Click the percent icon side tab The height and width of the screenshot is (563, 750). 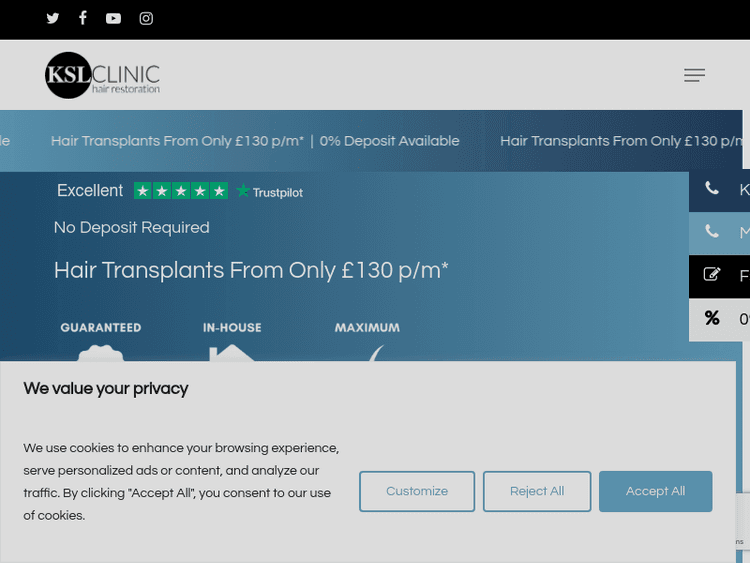coord(712,318)
